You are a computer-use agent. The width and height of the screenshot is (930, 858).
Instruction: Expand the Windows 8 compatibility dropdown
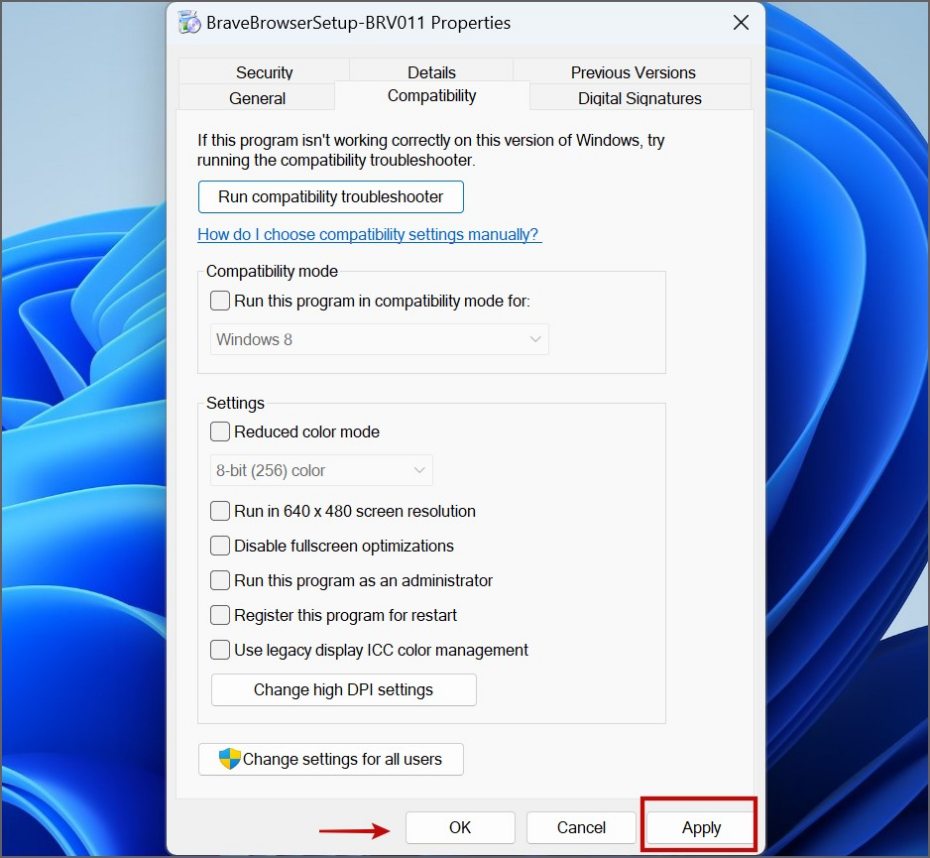click(x=380, y=339)
